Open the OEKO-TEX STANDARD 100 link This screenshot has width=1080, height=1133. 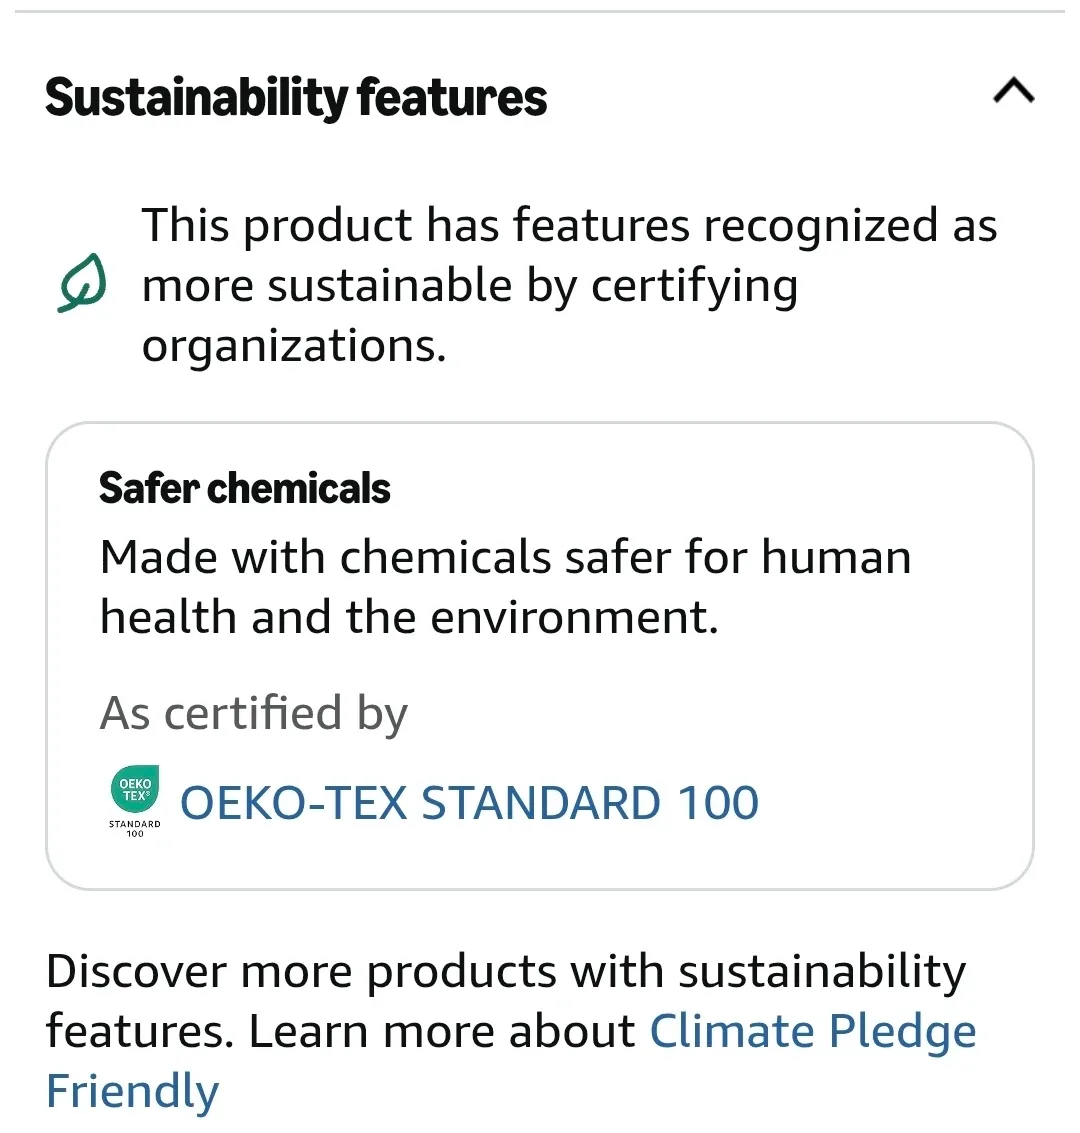point(469,803)
